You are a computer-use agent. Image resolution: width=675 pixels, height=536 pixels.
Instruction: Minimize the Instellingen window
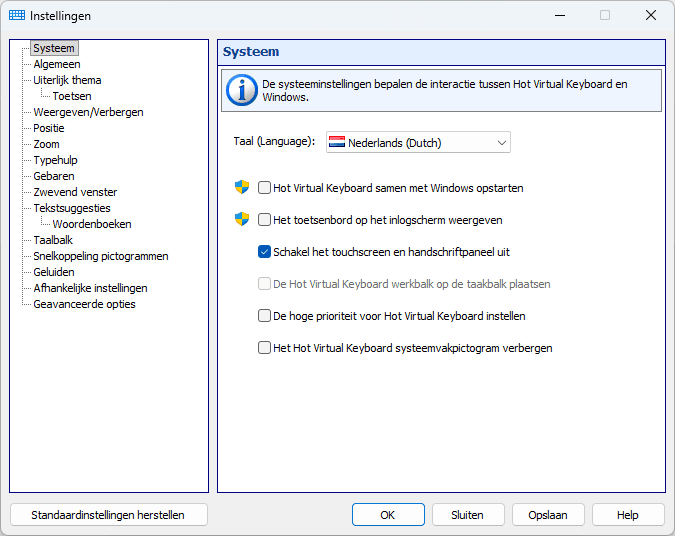pyautogui.click(x=560, y=15)
